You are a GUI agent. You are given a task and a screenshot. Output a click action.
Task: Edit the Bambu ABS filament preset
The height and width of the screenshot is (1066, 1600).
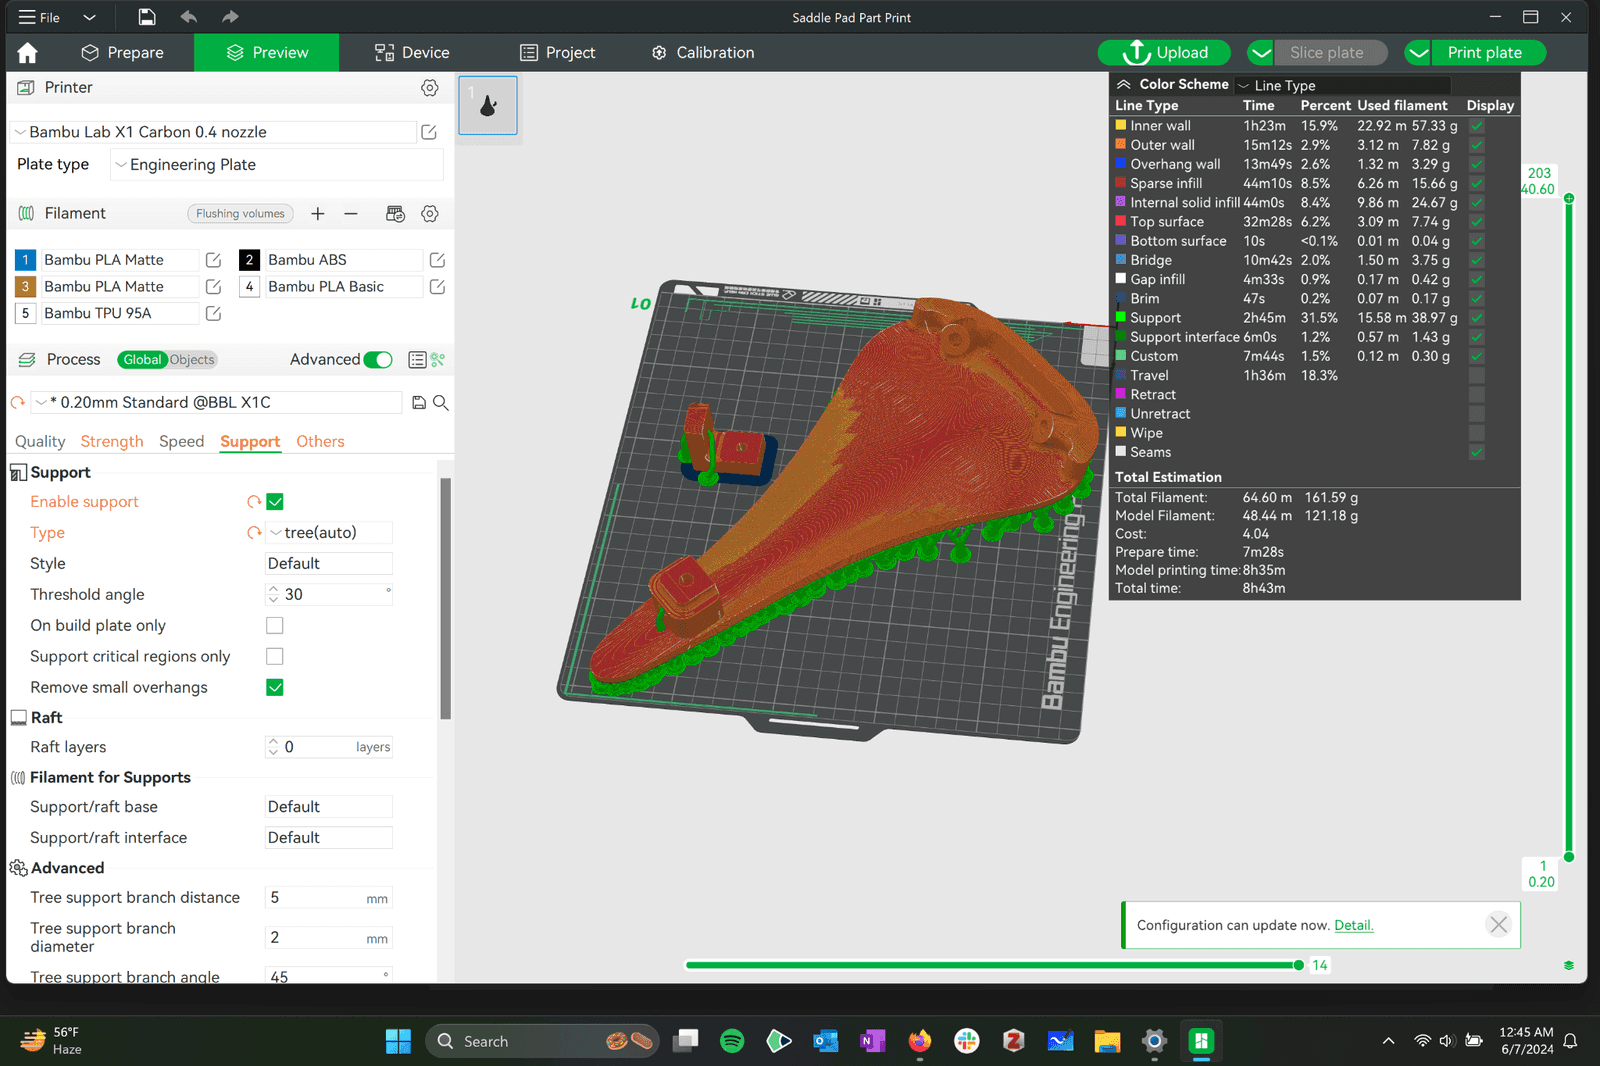click(x=437, y=260)
